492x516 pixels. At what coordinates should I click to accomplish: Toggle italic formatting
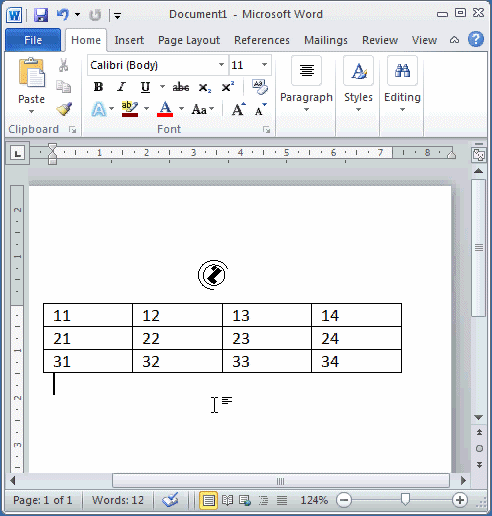coord(121,87)
